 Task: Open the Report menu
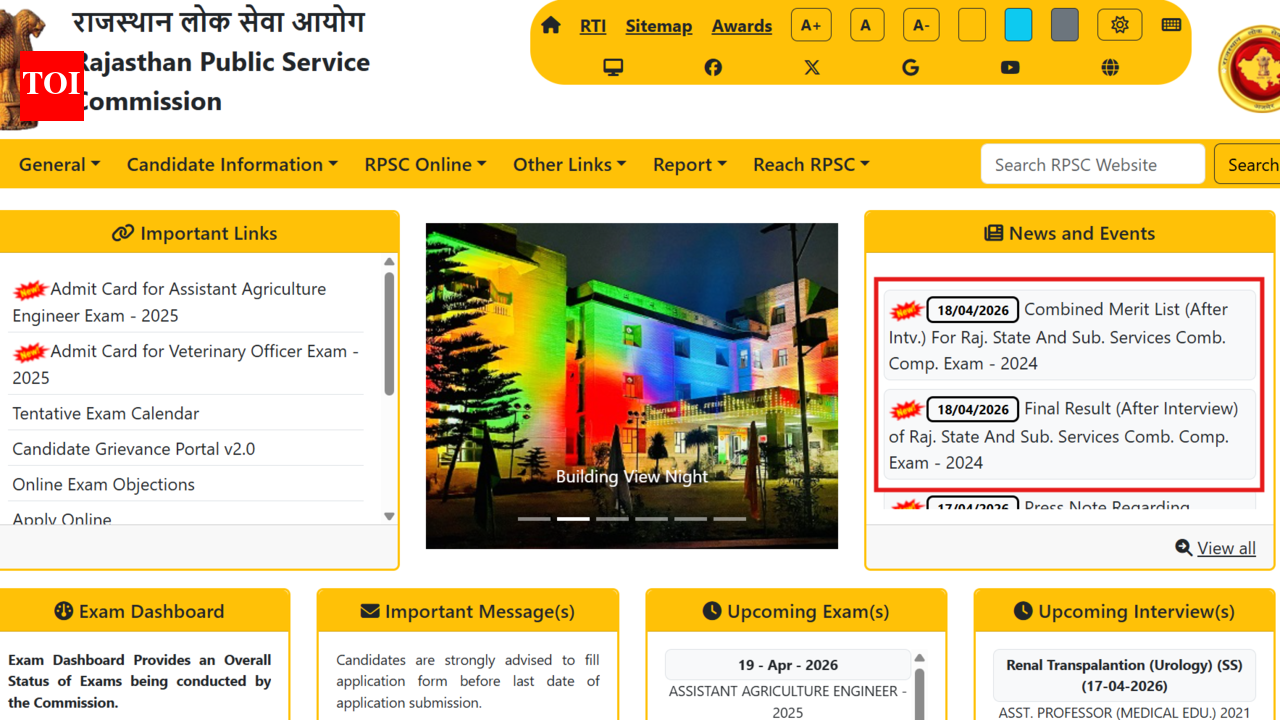(x=689, y=164)
